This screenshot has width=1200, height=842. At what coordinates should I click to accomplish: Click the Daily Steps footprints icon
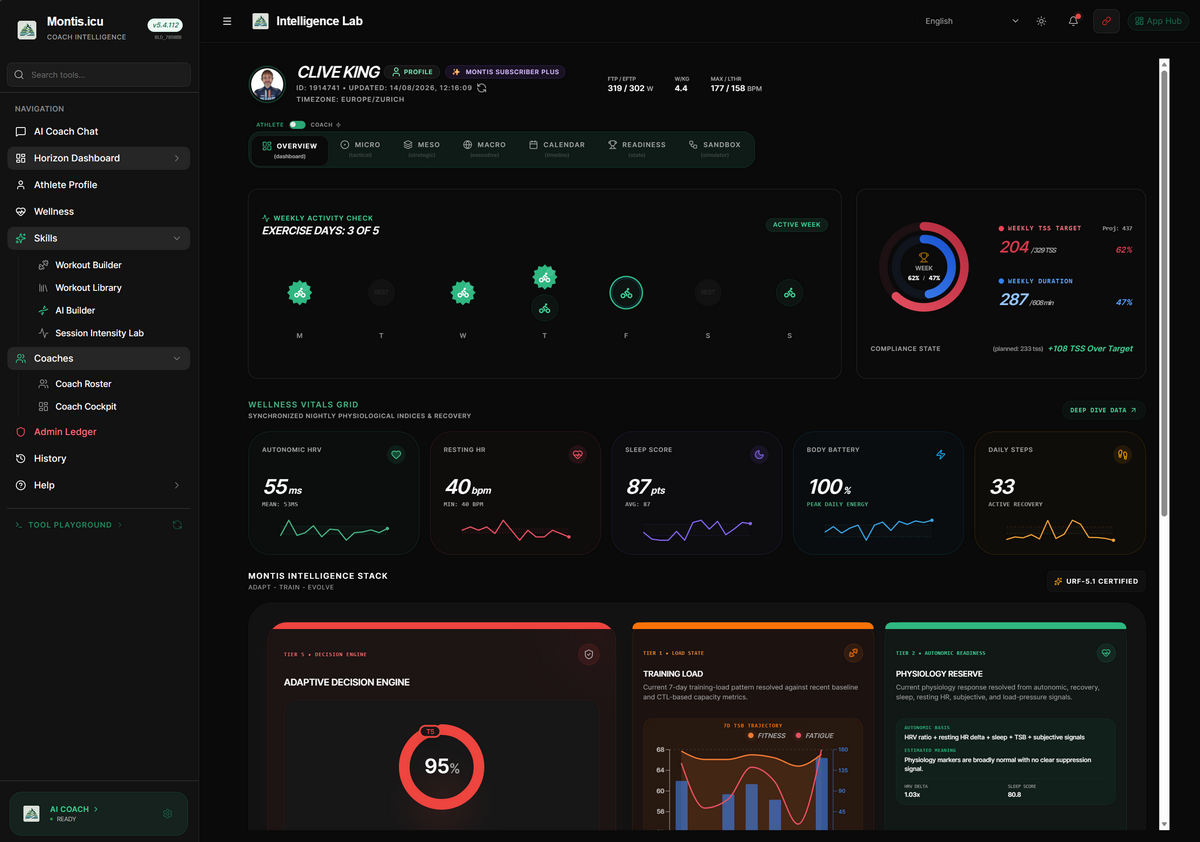tap(1122, 455)
